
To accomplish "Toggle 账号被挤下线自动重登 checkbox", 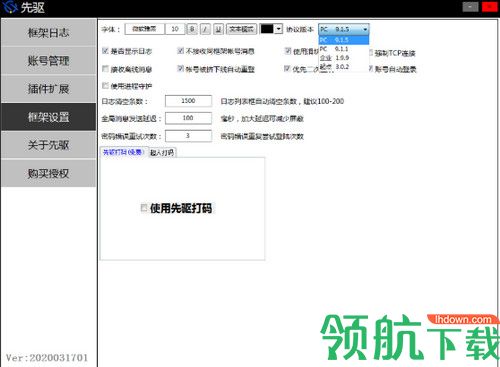I will (x=180, y=68).
